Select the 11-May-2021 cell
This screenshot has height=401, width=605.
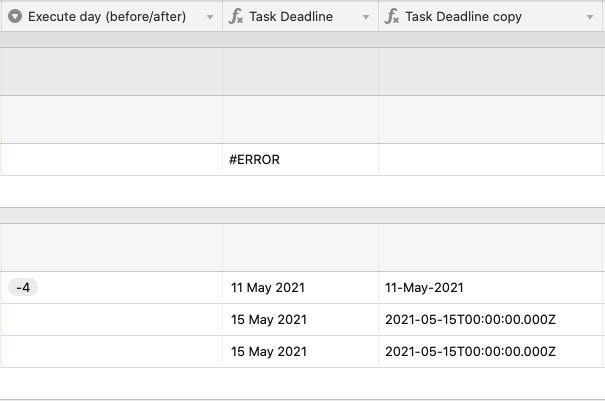(x=490, y=288)
